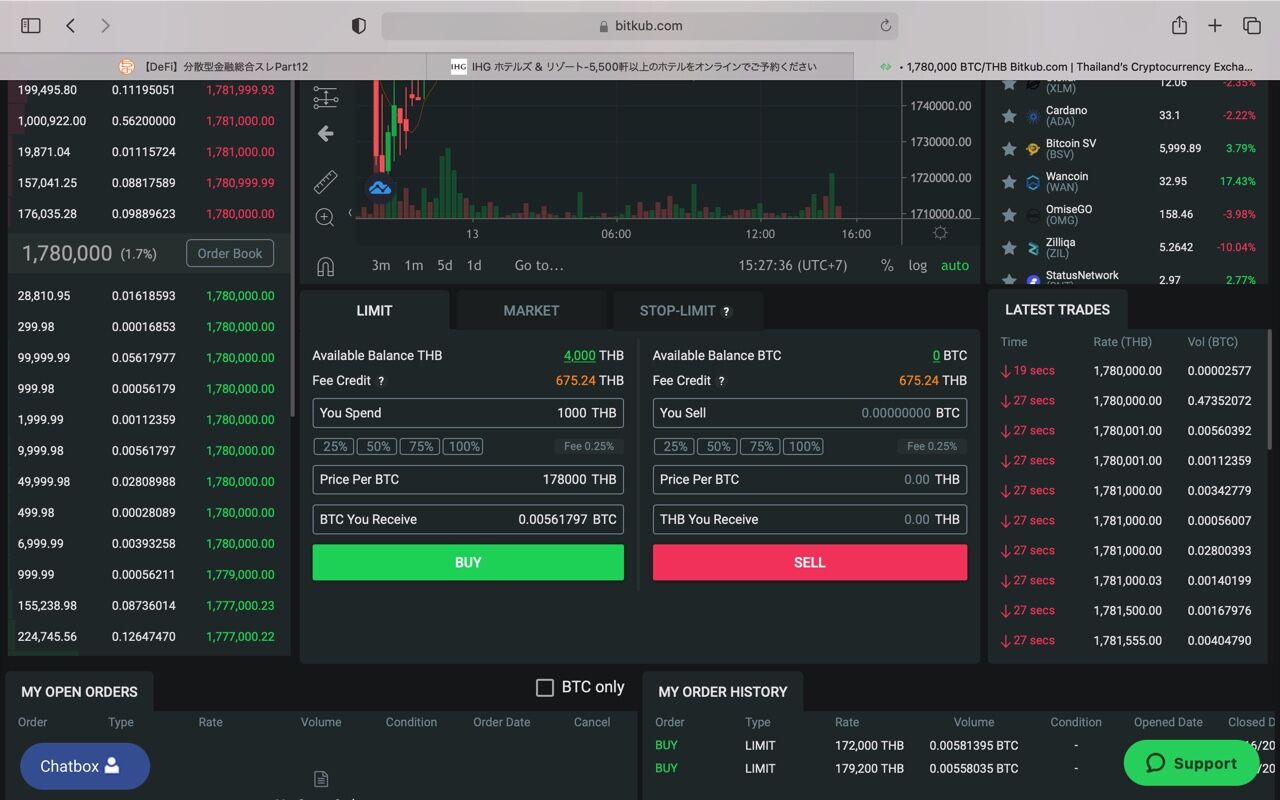The height and width of the screenshot is (800, 1280).
Task: Toggle percent scale on the chart
Action: tap(887, 265)
